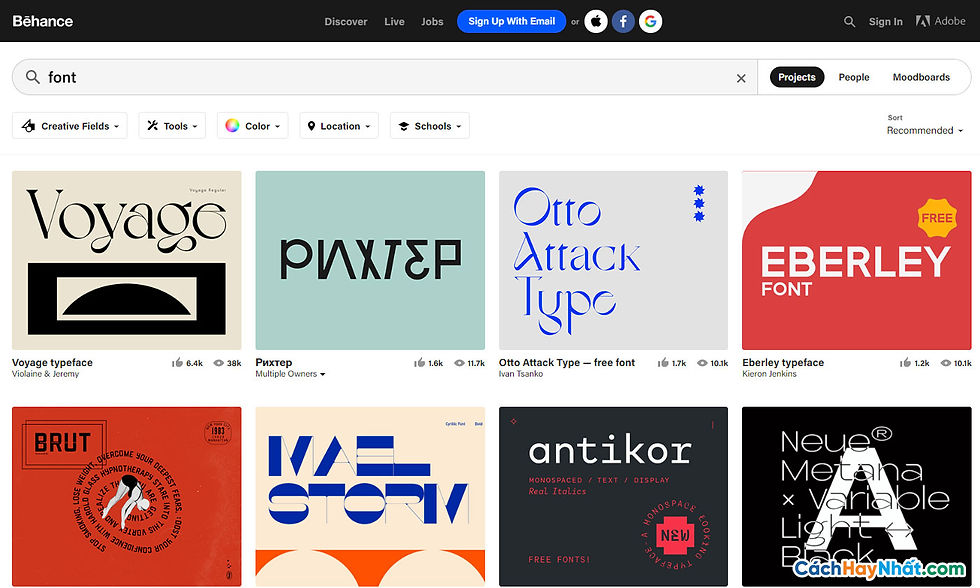The height and width of the screenshot is (588, 980).
Task: Click the views eye icon on Voyage typeface
Action: [219, 363]
